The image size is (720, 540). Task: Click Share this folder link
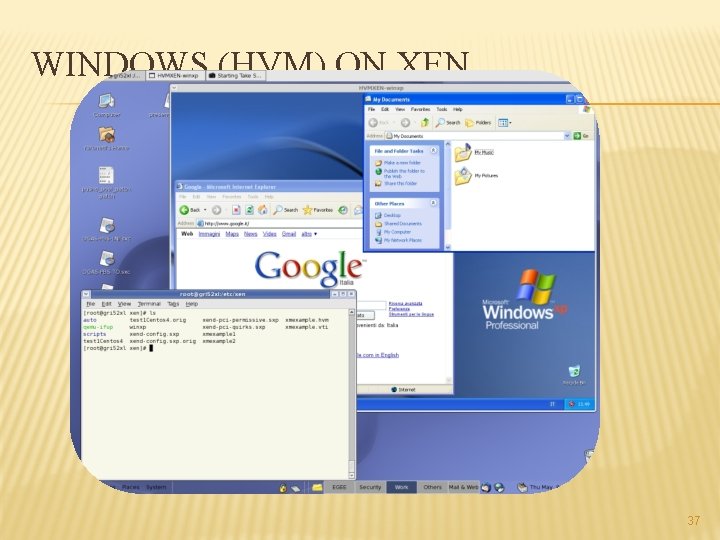[396, 183]
